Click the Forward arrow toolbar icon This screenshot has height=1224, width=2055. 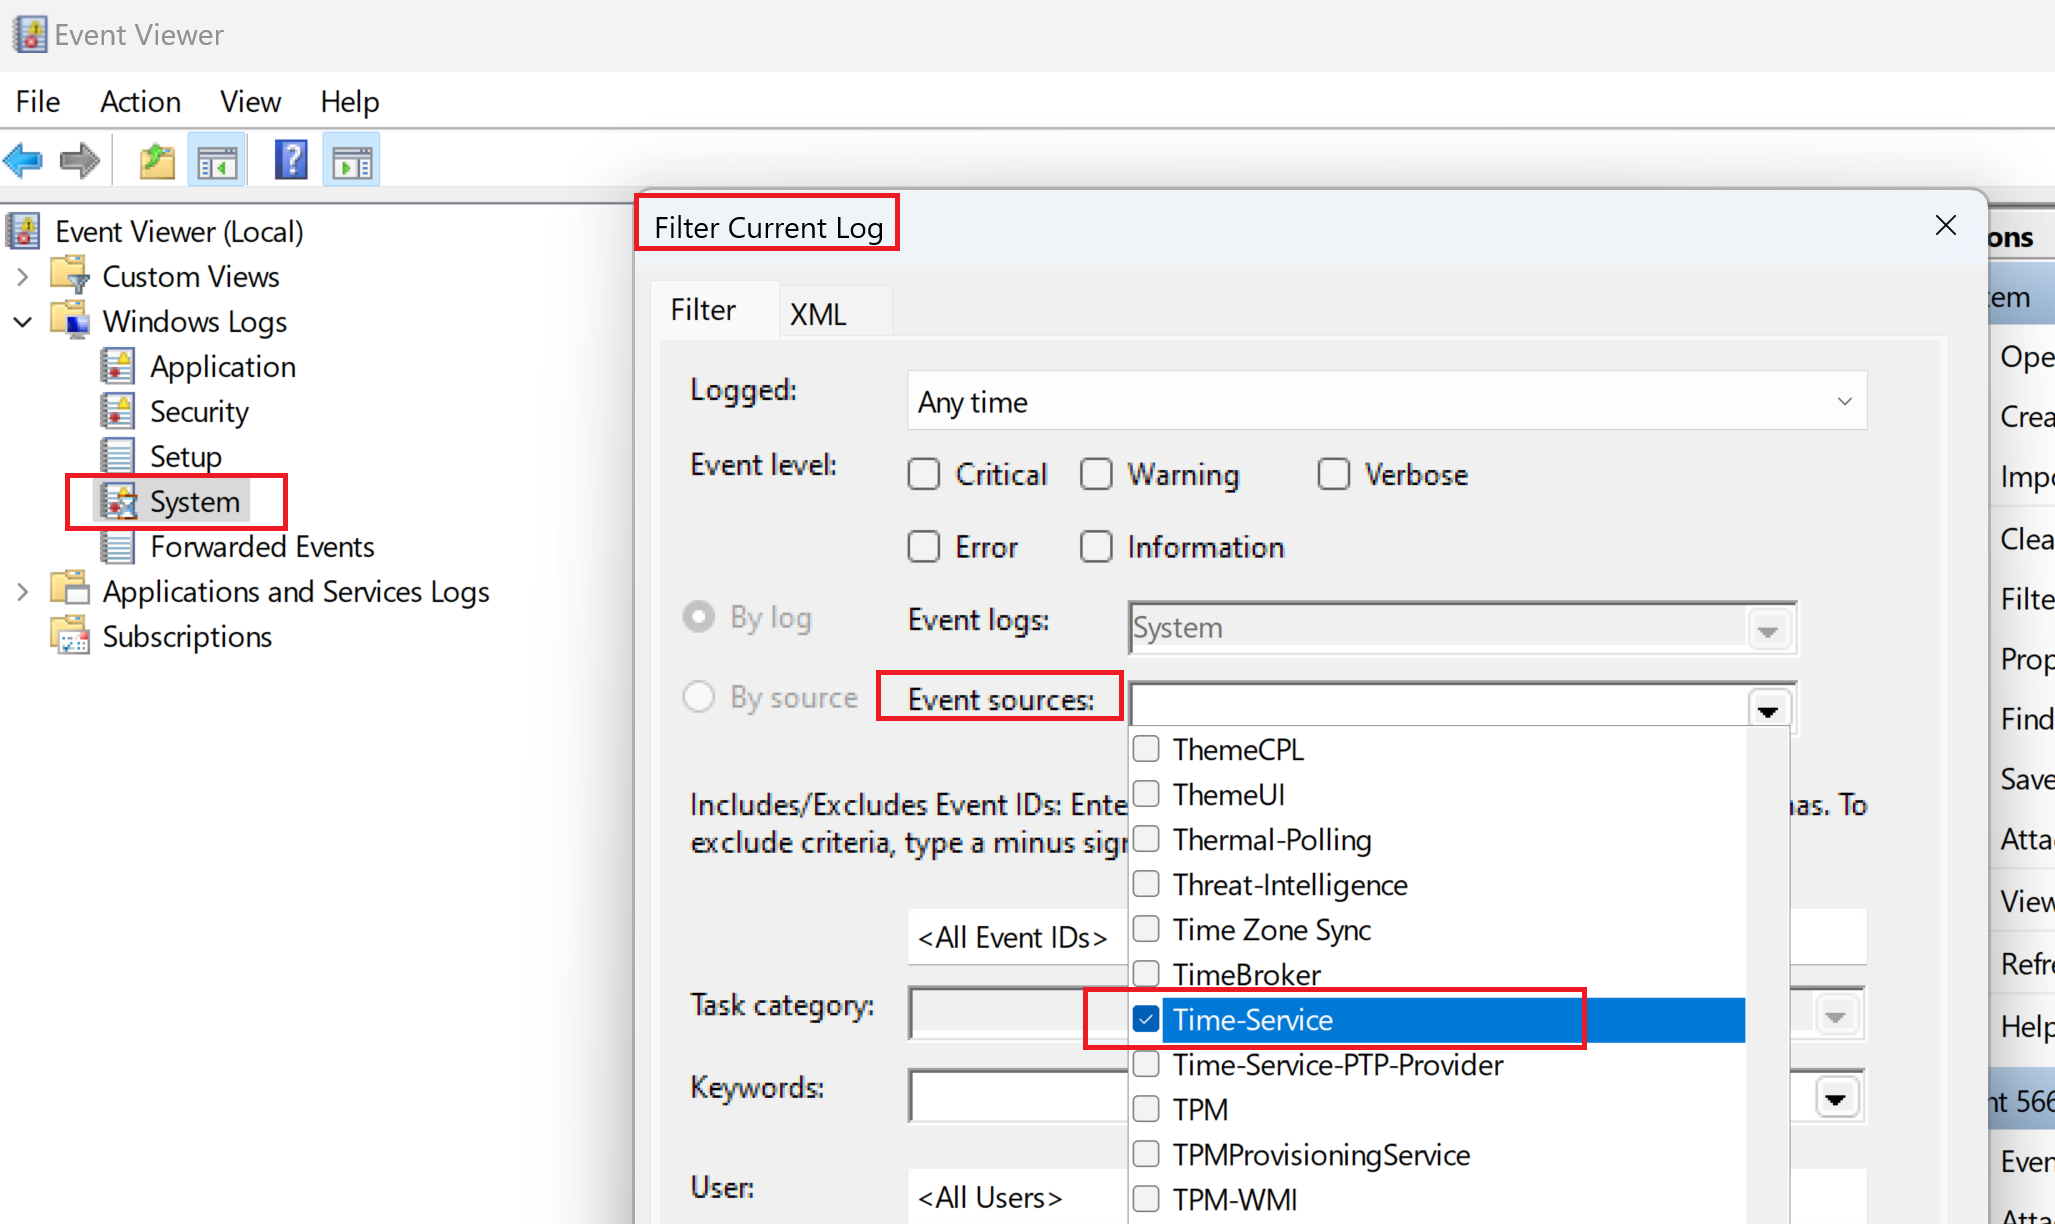80,160
